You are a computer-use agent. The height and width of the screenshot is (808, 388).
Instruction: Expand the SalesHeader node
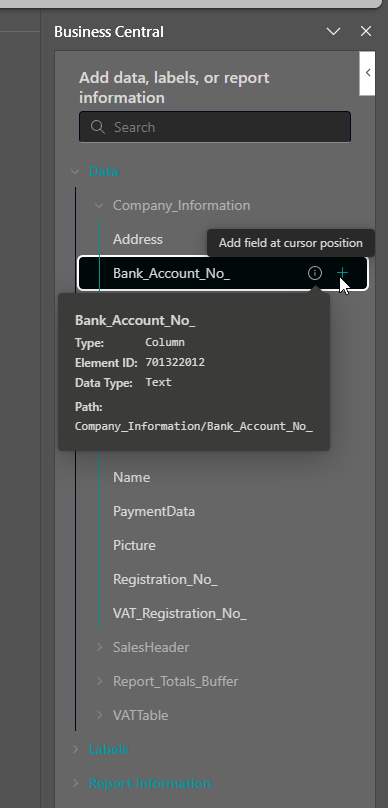point(99,647)
